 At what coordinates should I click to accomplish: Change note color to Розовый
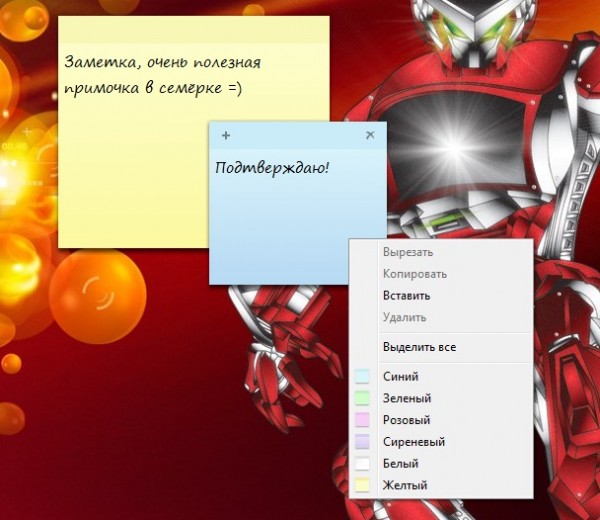[x=441, y=420]
